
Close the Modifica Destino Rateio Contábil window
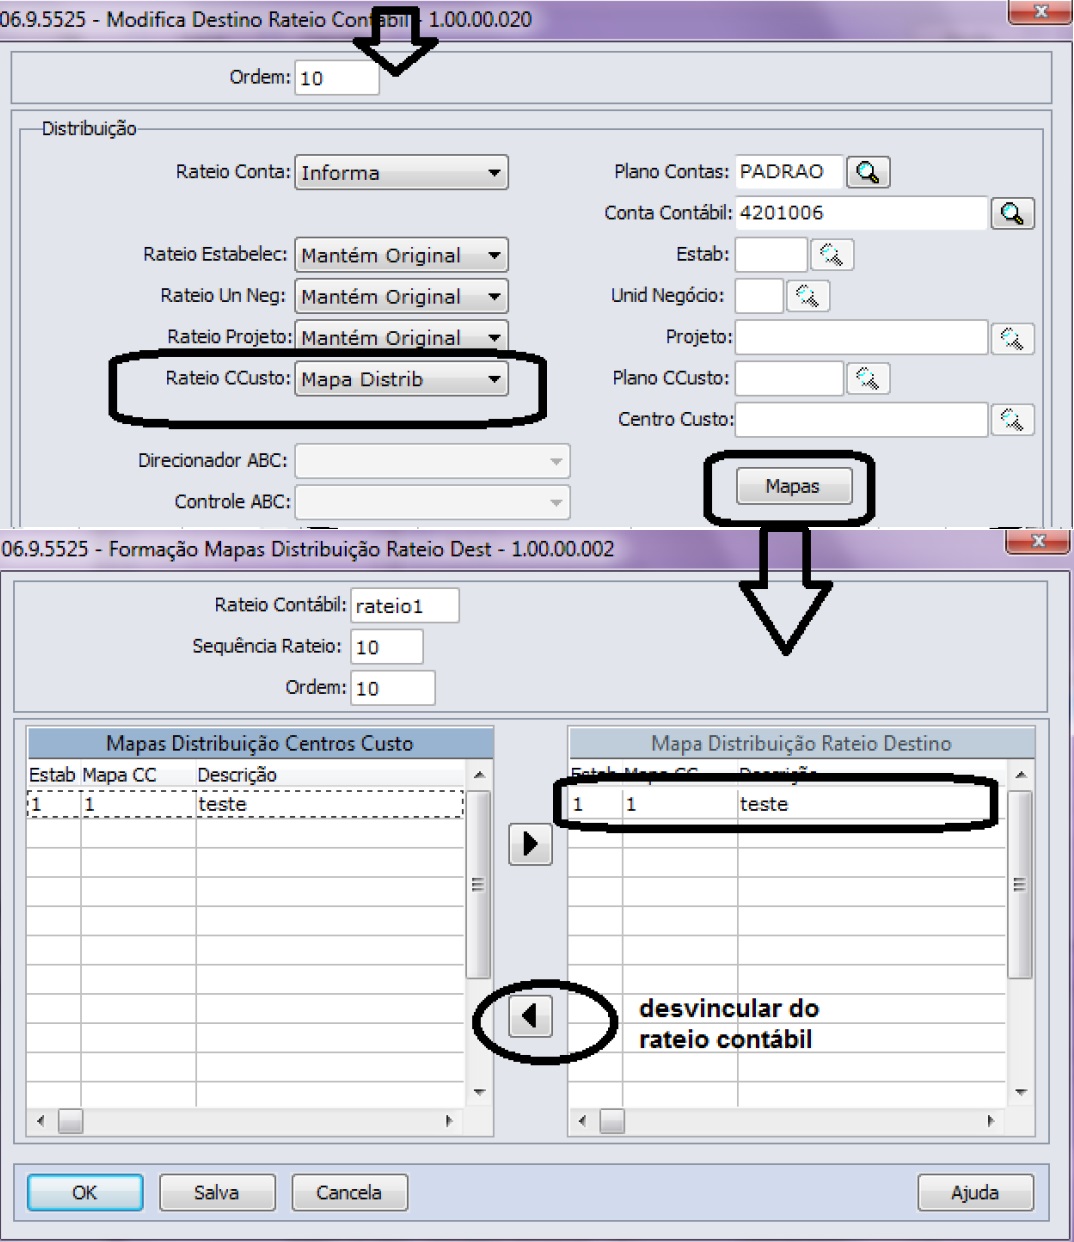[1041, 11]
